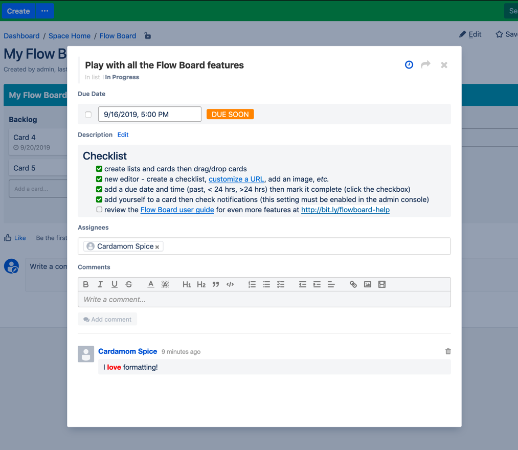Remove Cardamom Spice from assignees
The height and width of the screenshot is (450, 518).
click(x=157, y=247)
